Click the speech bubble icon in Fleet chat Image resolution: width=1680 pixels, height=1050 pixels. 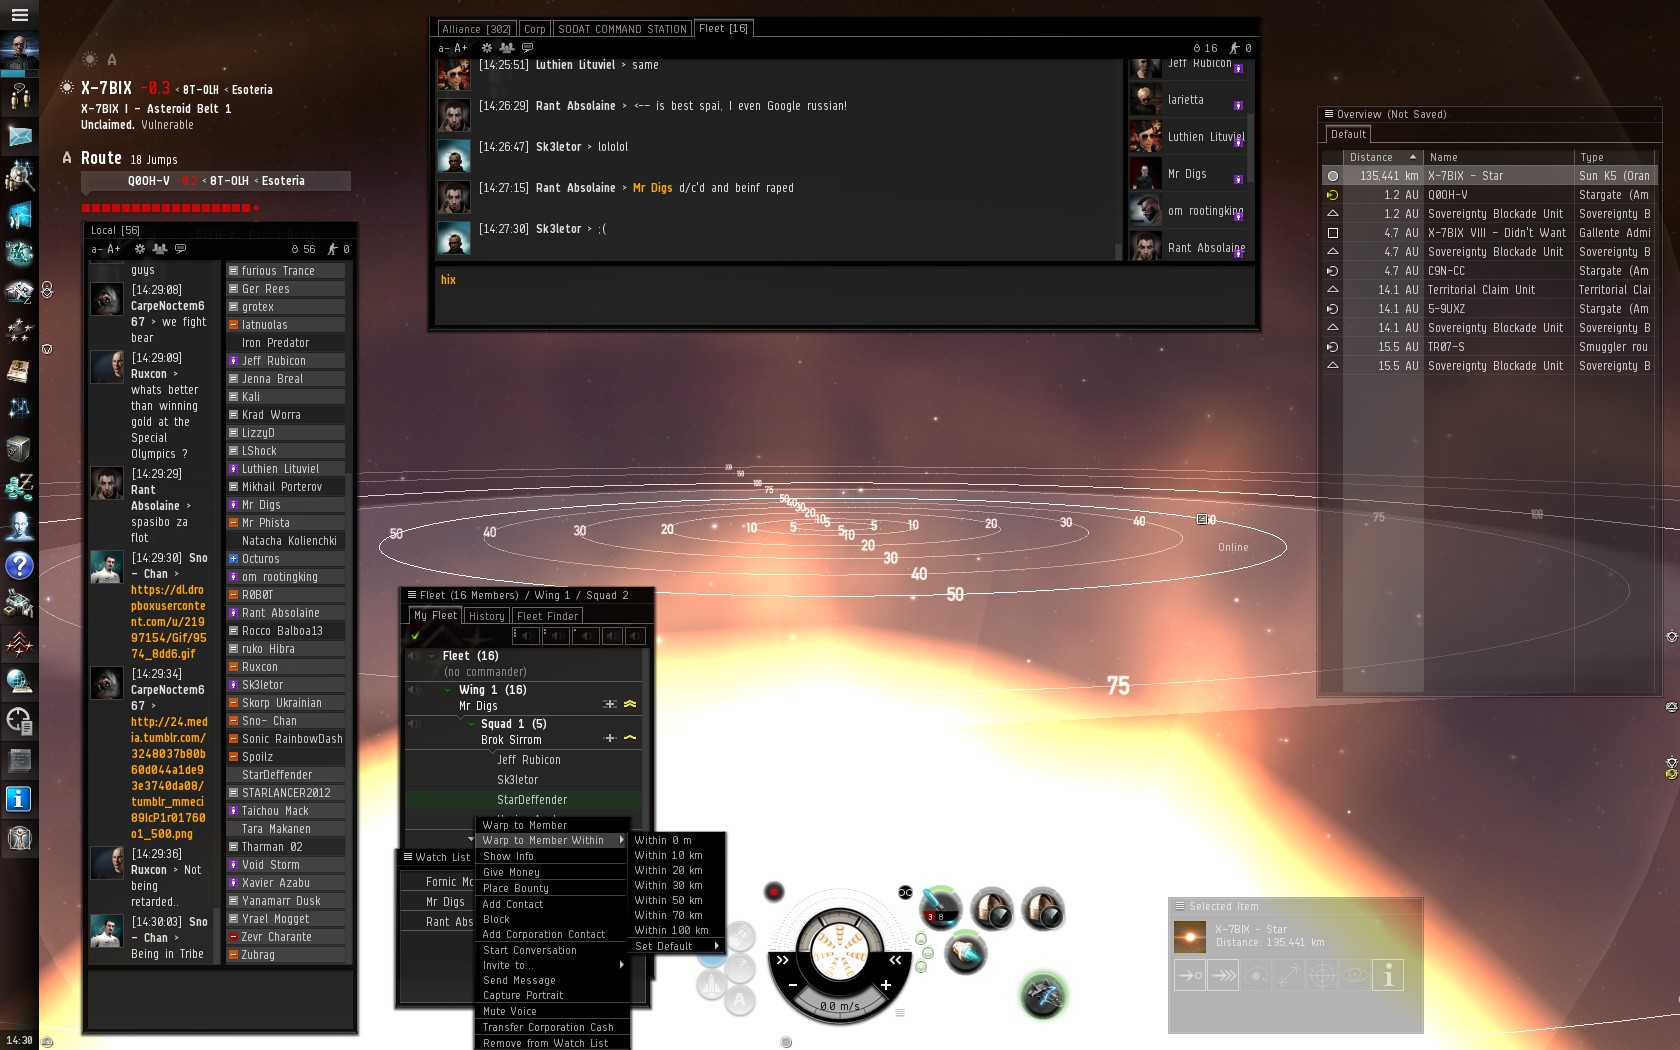527,48
